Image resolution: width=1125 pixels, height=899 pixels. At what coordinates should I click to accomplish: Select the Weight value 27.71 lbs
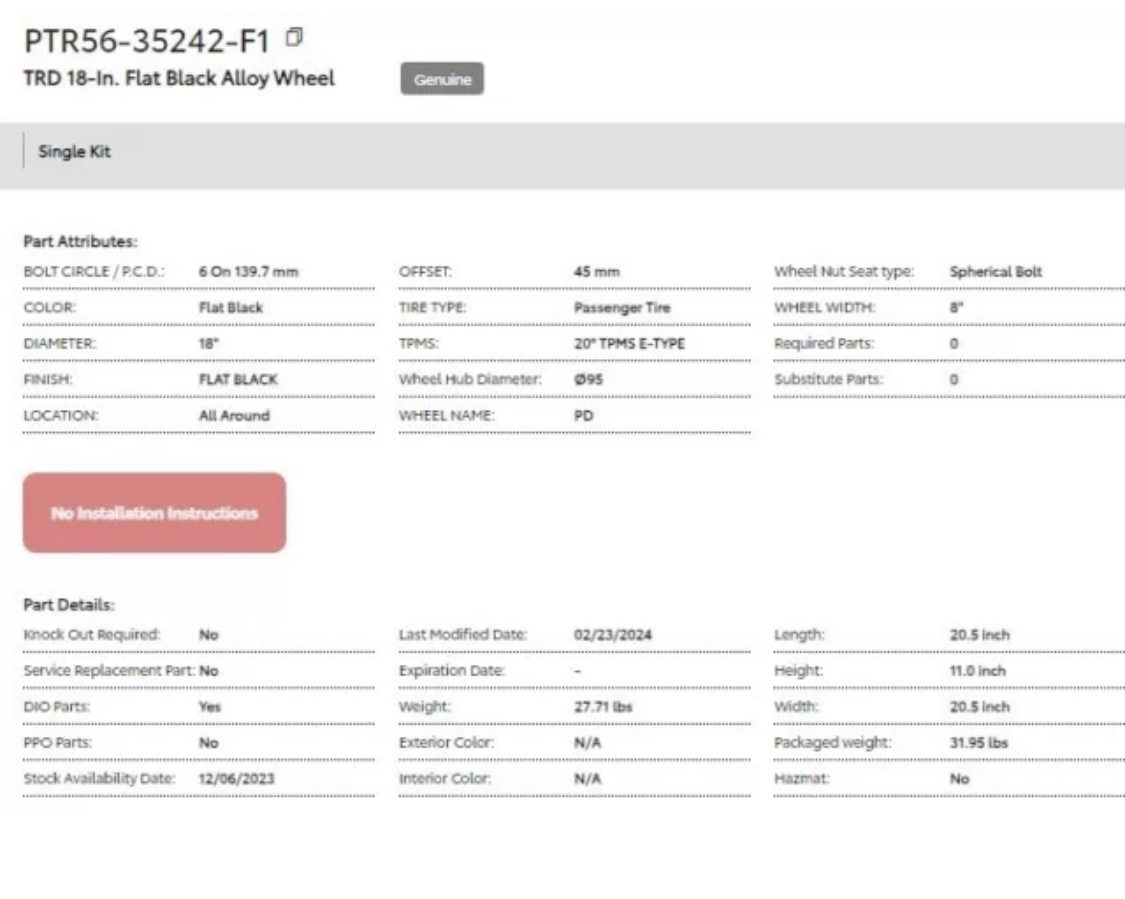(603, 707)
